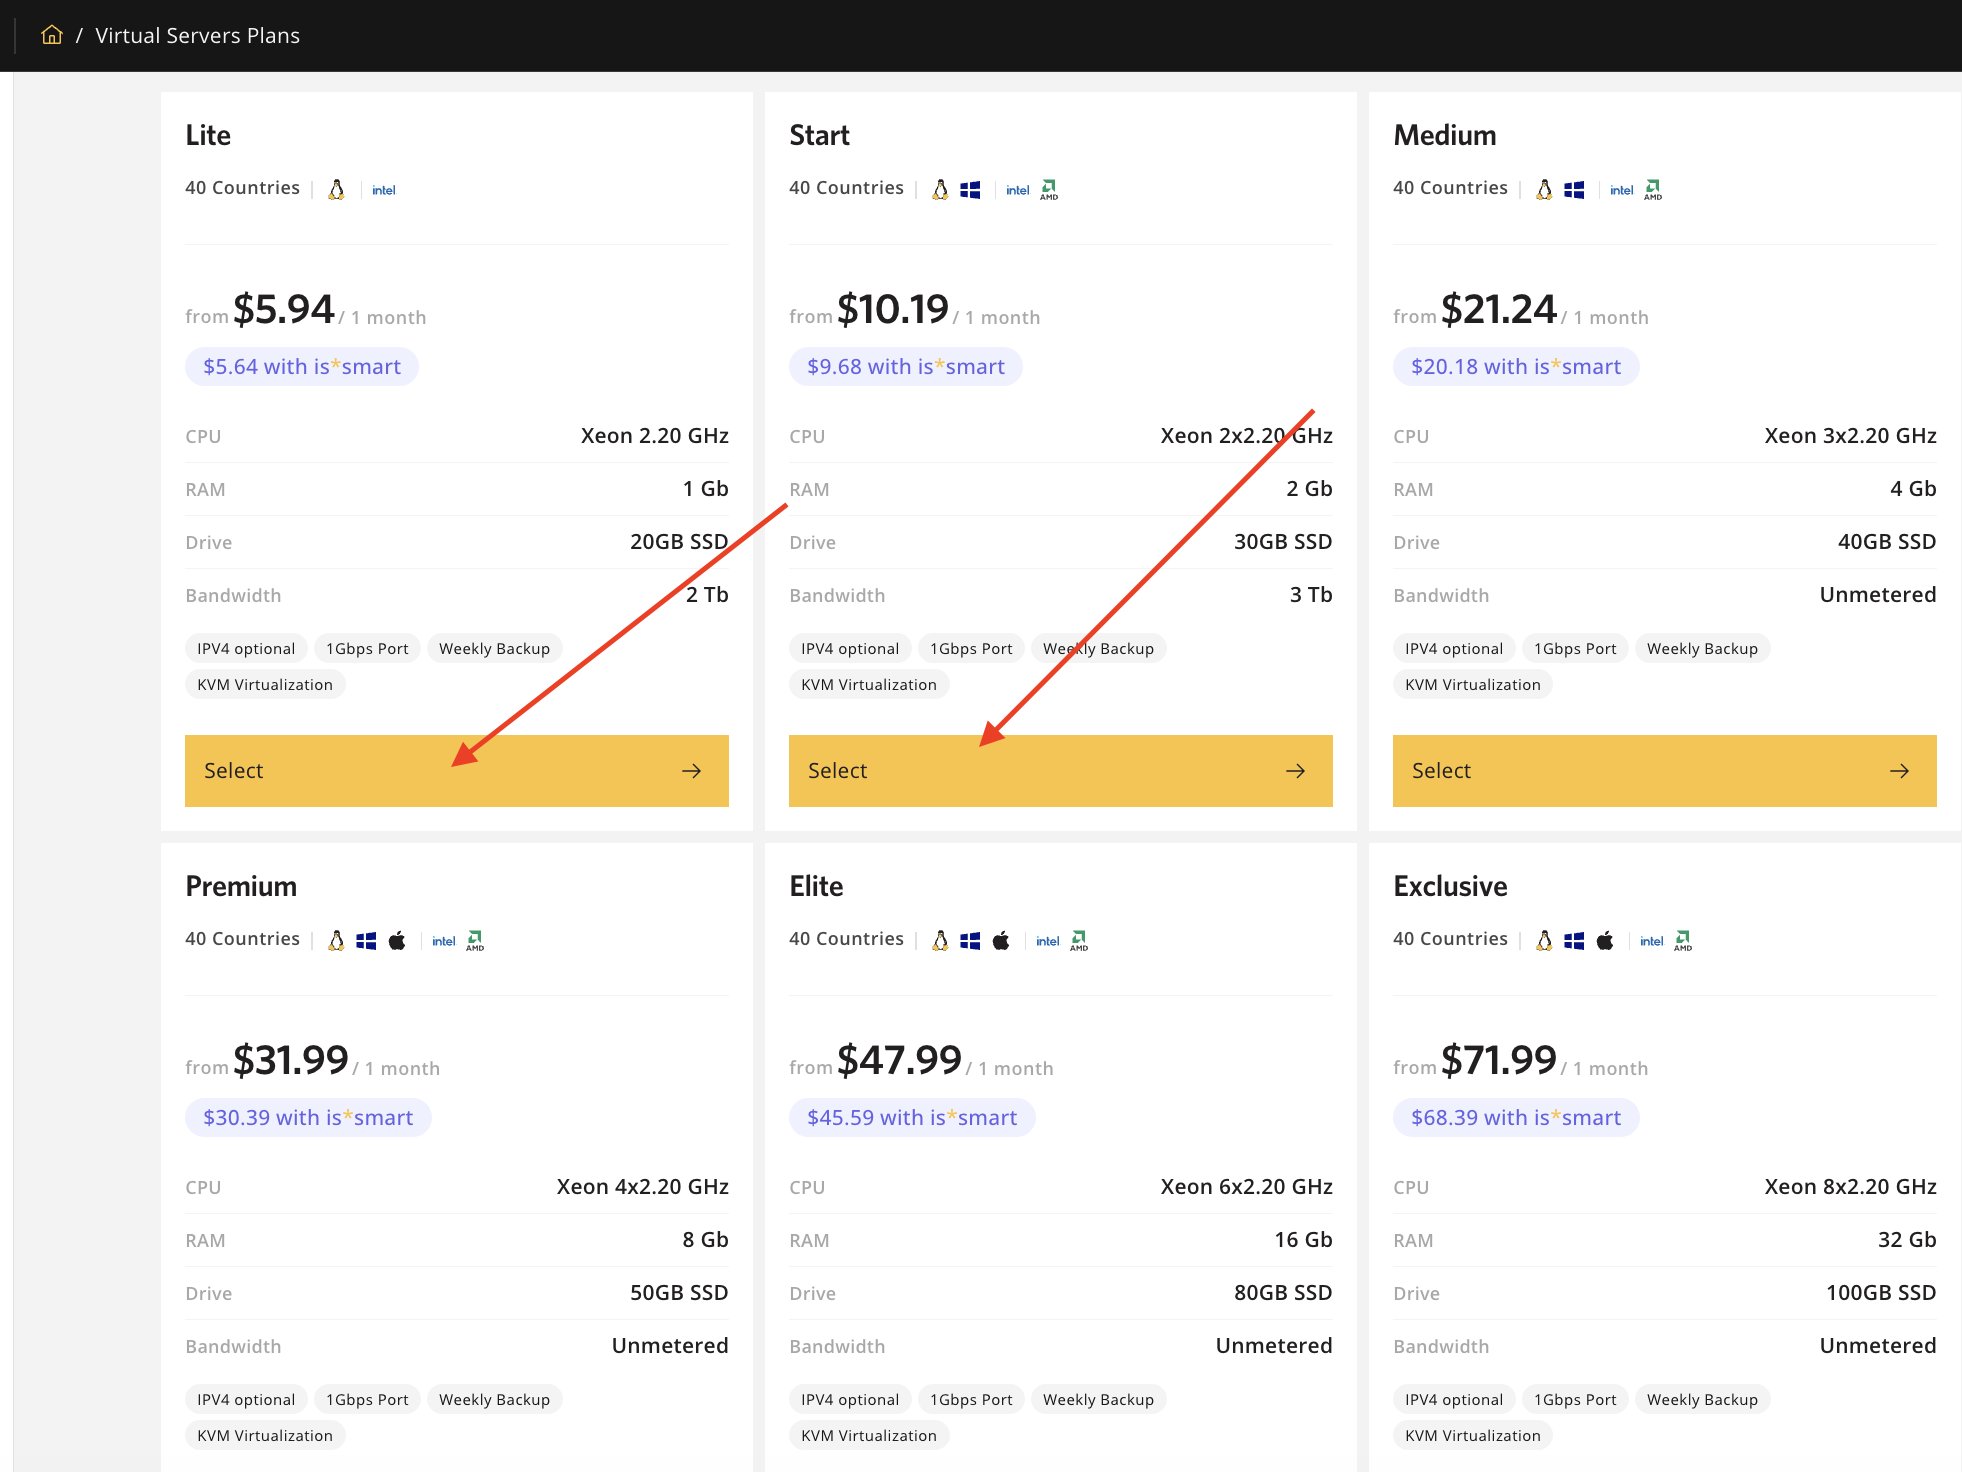Click the Medium plan title
The height and width of the screenshot is (1472, 1962).
[1445, 135]
